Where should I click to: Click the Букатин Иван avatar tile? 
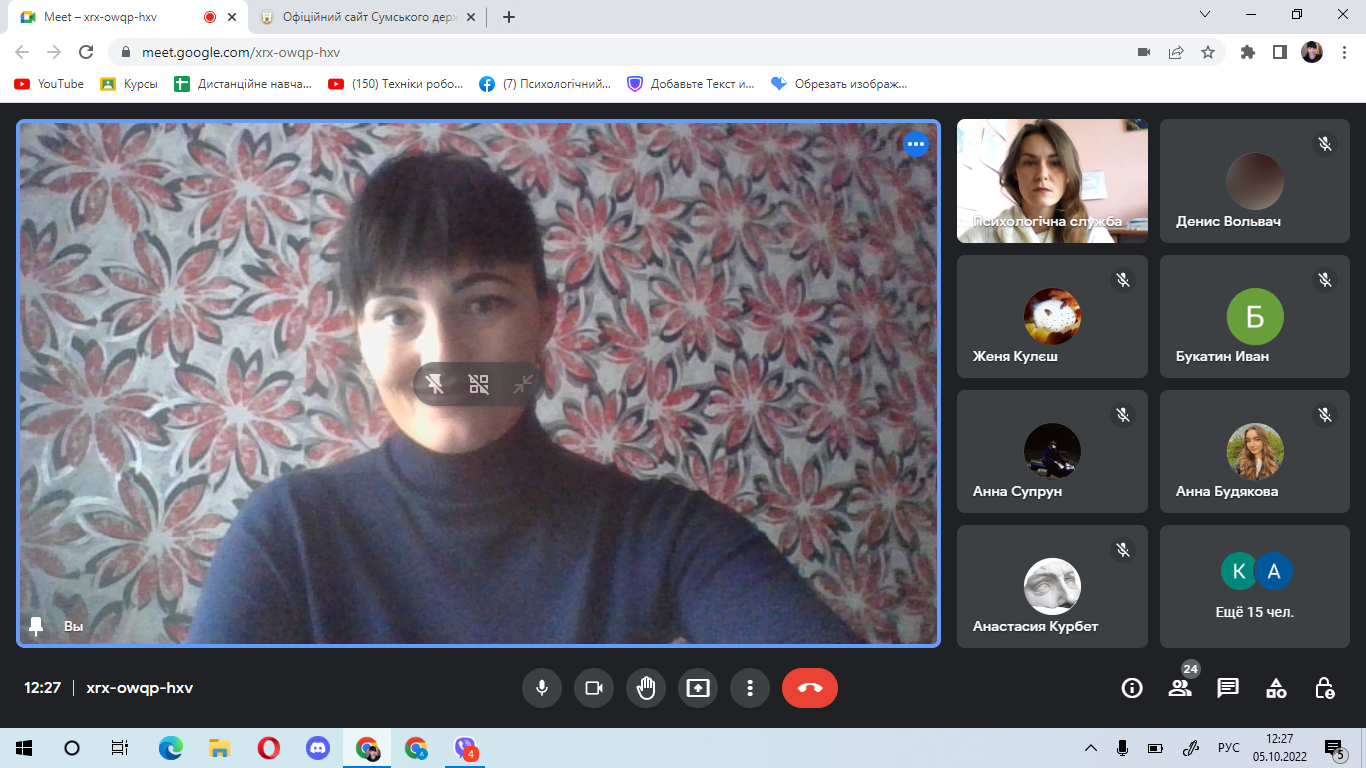(1254, 316)
